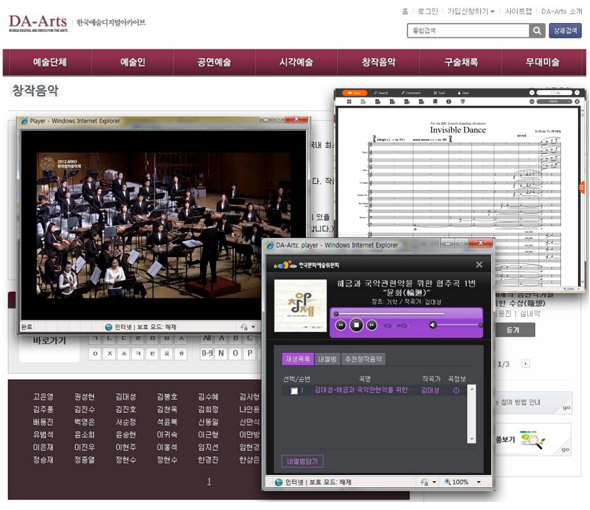
Task: Switch to 추천창작음악 tab in audio player
Action: point(363,359)
